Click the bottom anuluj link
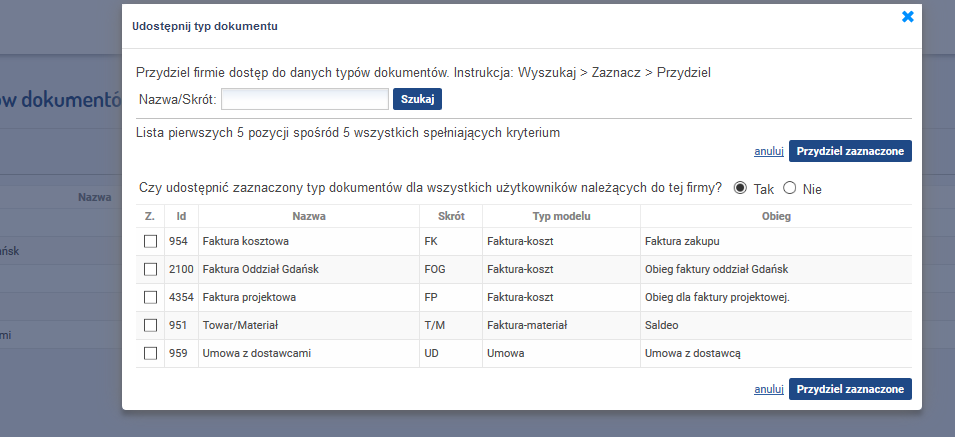The image size is (955, 437). click(769, 389)
